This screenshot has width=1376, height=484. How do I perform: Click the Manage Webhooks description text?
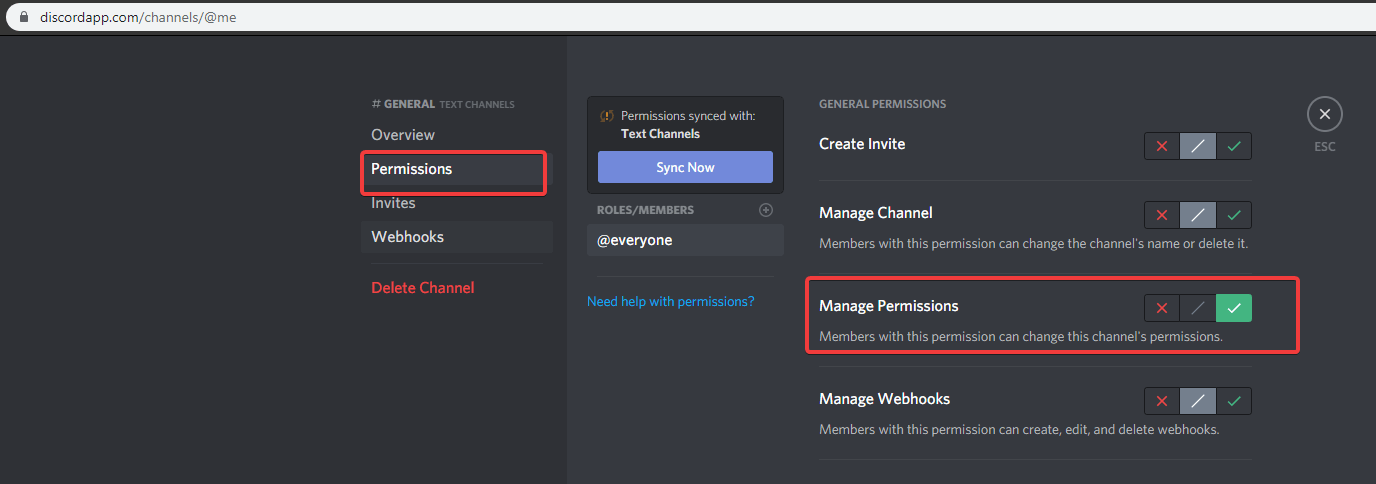1019,430
